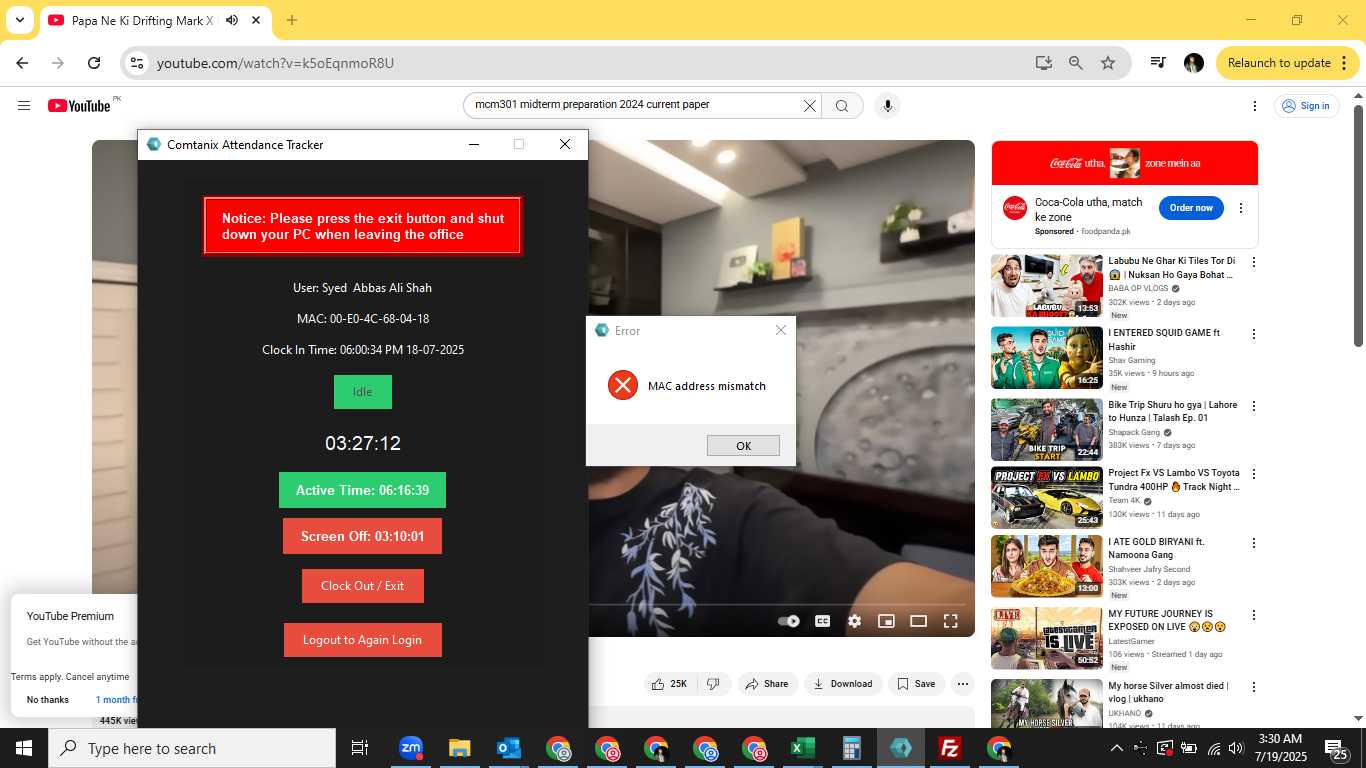This screenshot has height=768, width=1366.
Task: Open the Chrome profile avatar
Action: click(x=1194, y=63)
